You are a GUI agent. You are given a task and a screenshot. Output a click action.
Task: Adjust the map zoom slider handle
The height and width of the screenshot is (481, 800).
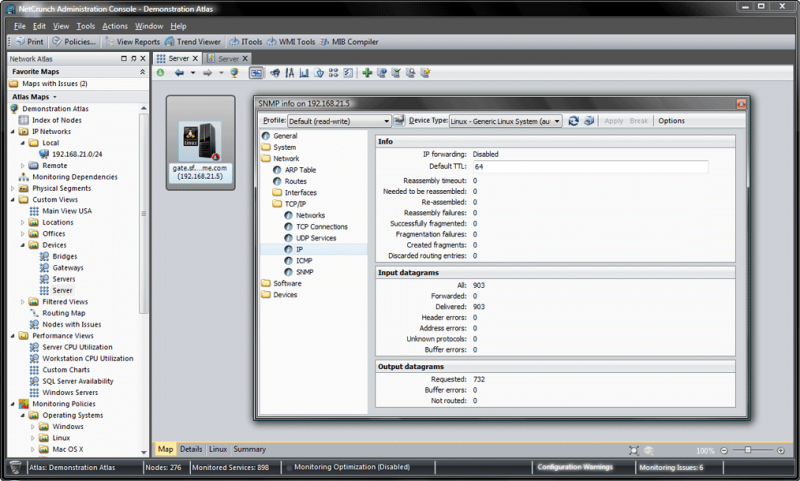[747, 450]
